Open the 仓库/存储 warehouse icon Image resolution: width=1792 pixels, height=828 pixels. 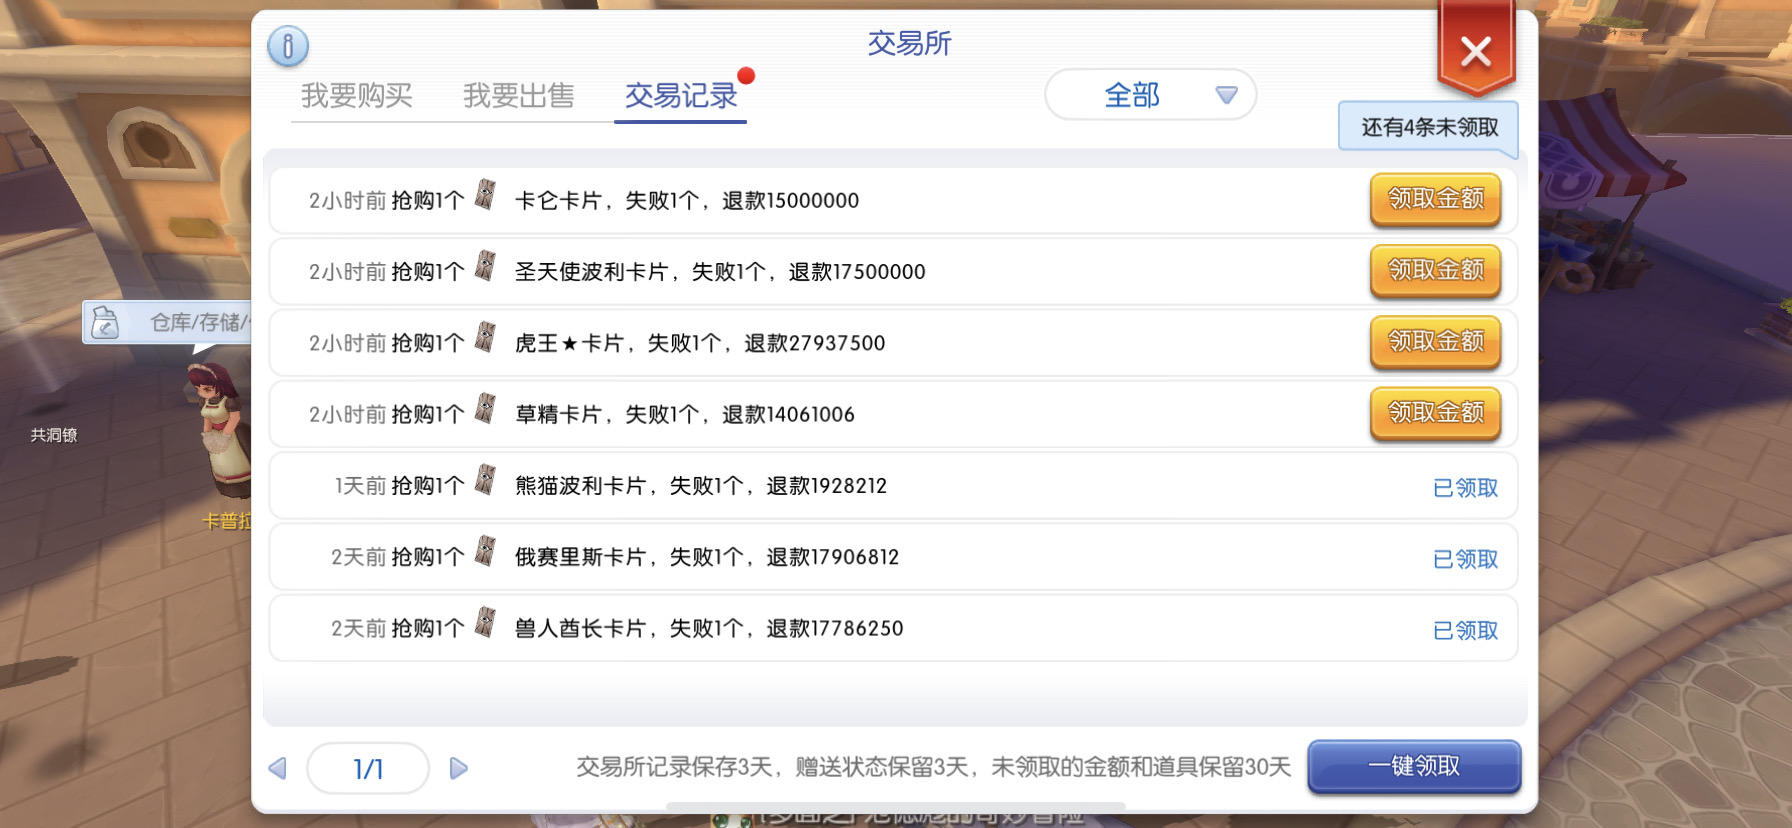pyautogui.click(x=106, y=323)
